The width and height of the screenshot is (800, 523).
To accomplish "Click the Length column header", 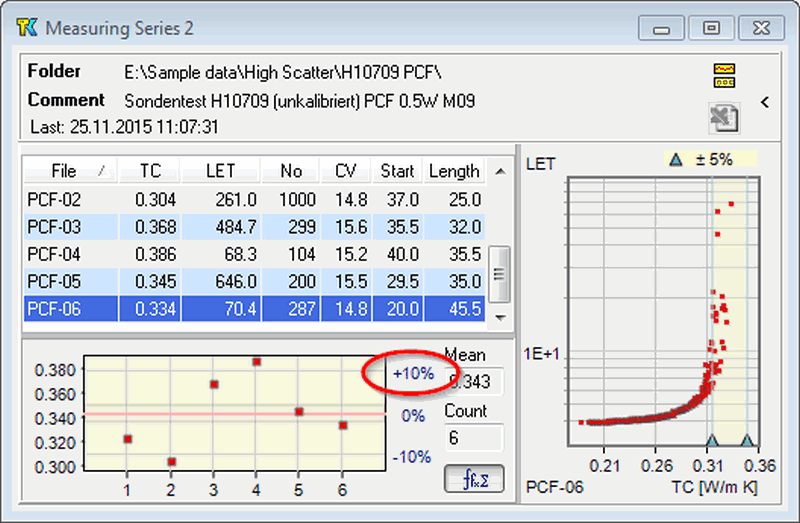I will pos(453,171).
